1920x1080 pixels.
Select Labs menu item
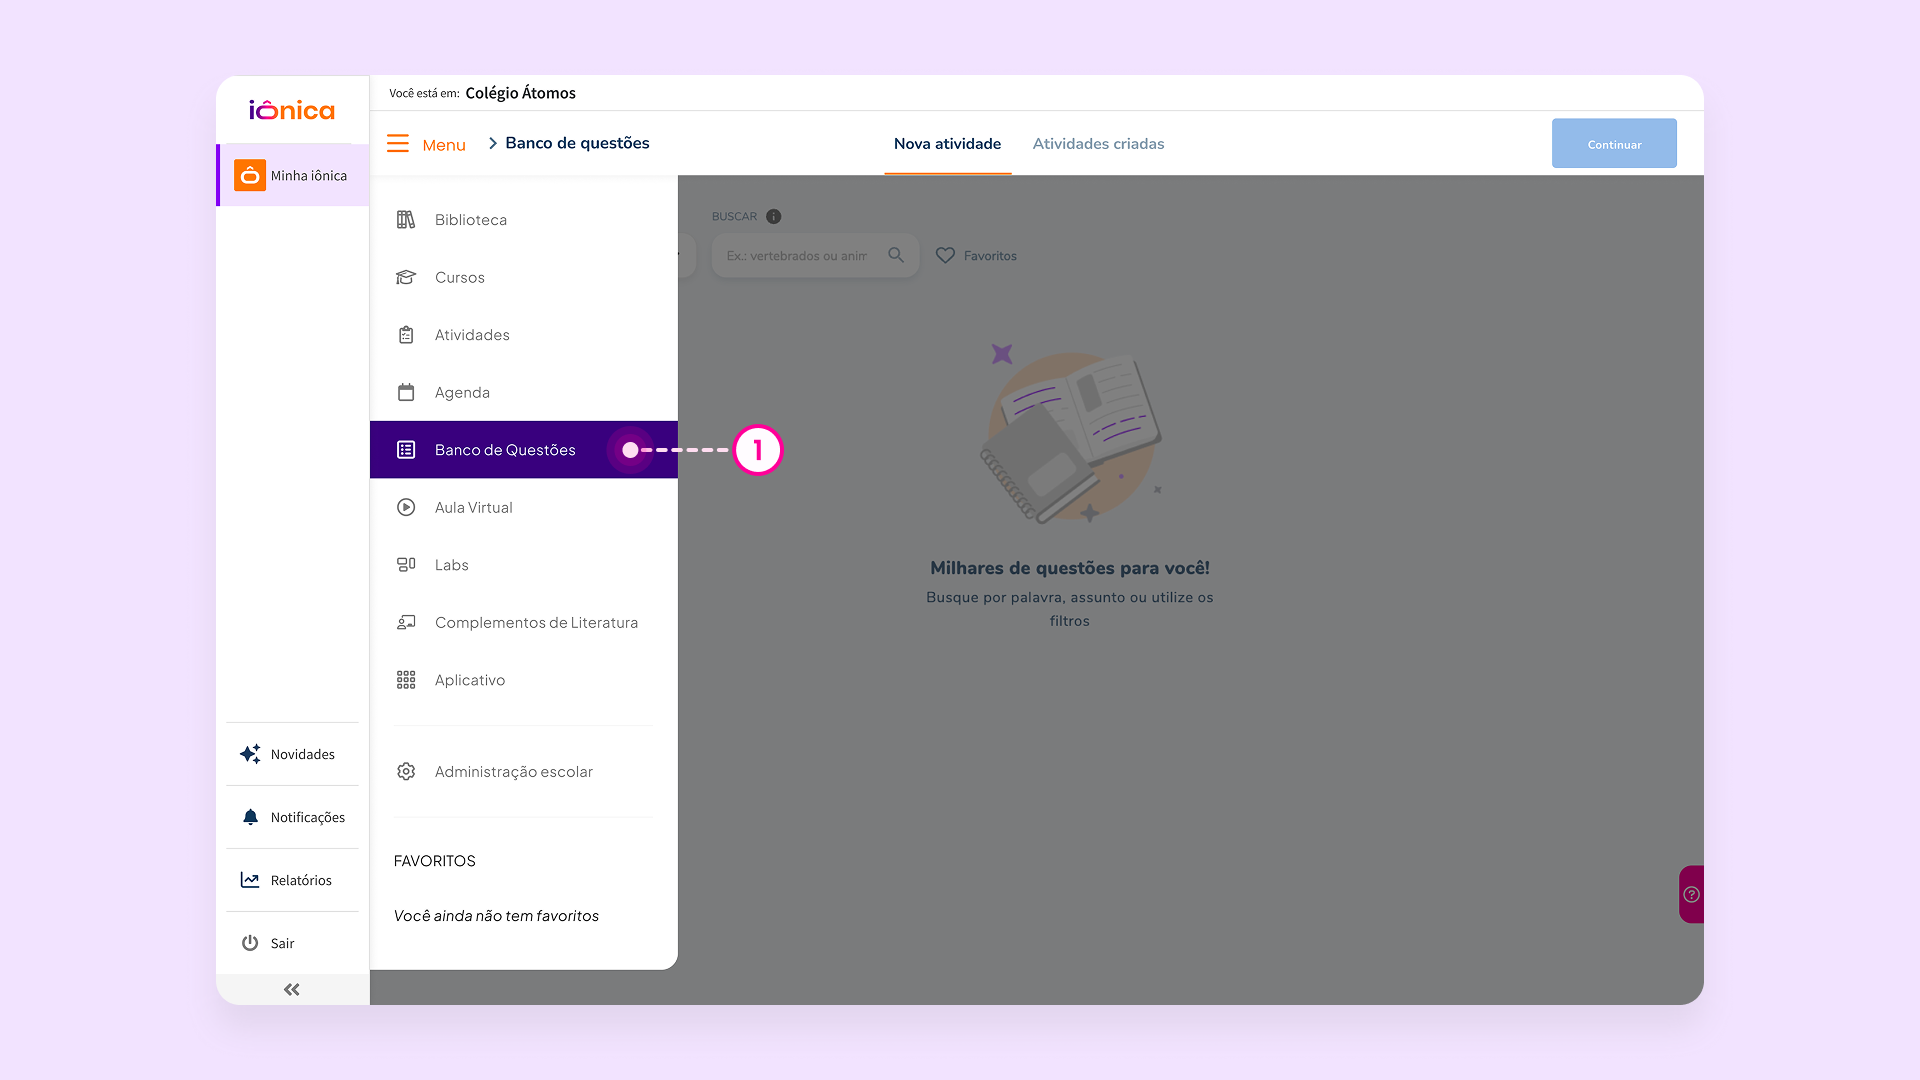coord(524,565)
